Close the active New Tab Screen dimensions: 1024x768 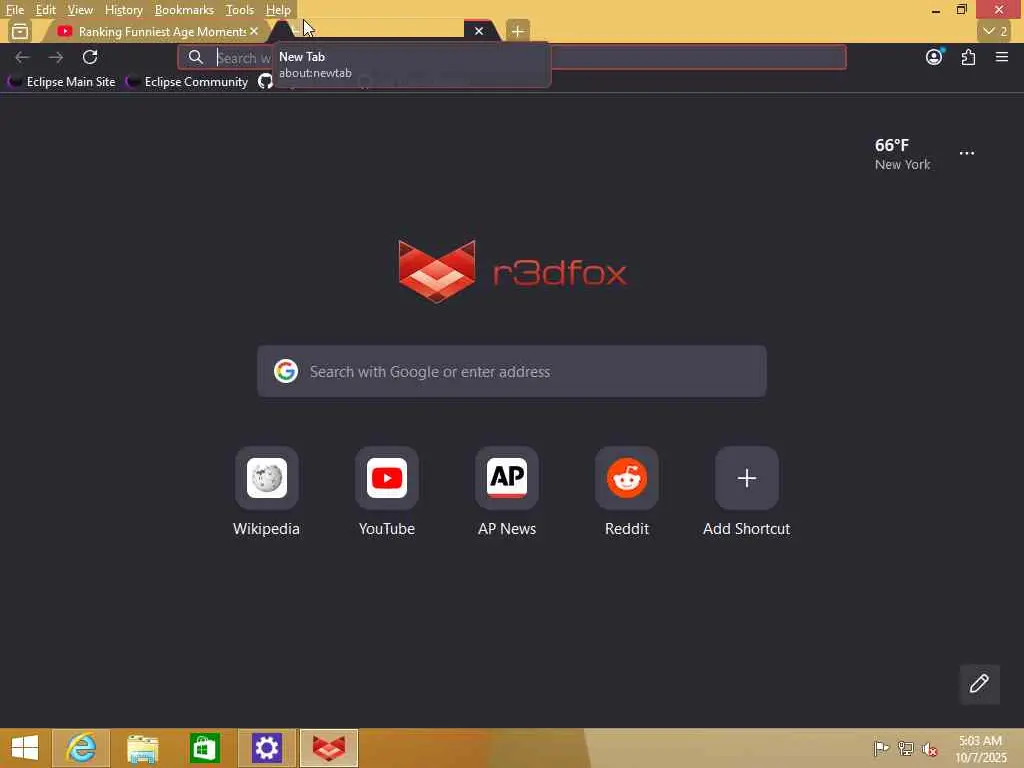tap(479, 31)
